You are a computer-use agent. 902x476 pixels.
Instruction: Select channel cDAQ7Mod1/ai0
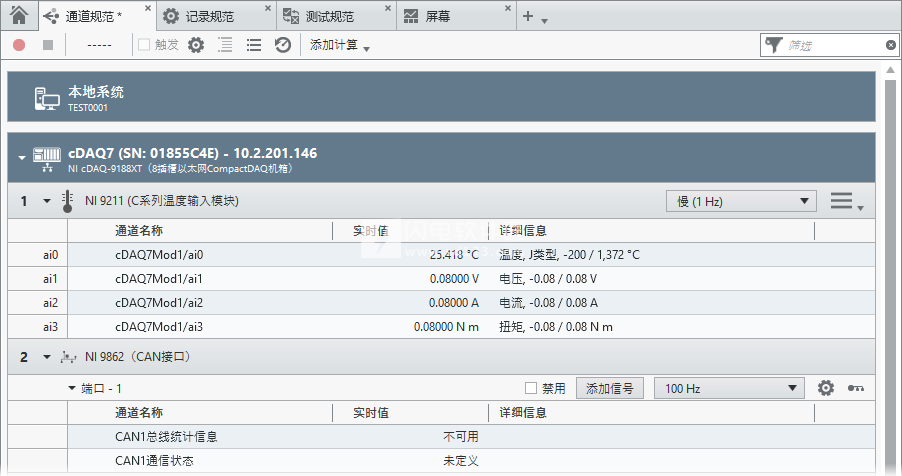pos(159,254)
